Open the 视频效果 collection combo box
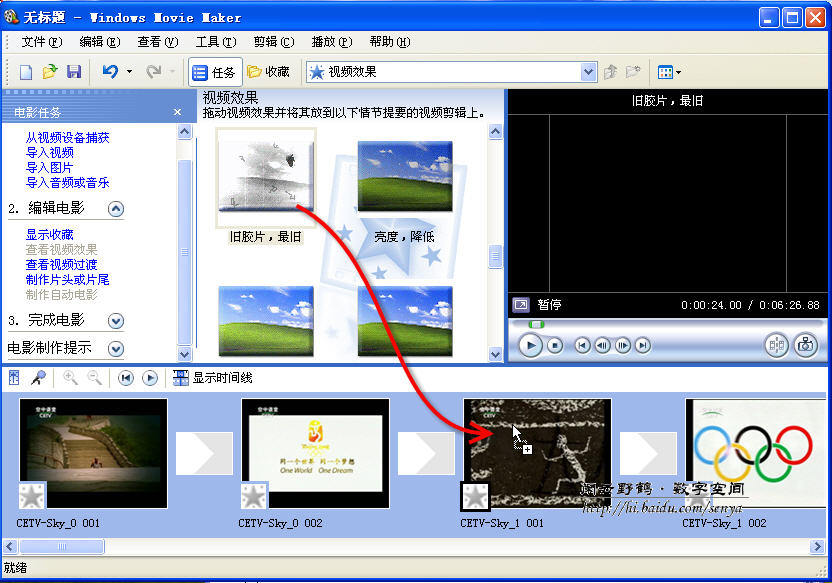 [452, 72]
